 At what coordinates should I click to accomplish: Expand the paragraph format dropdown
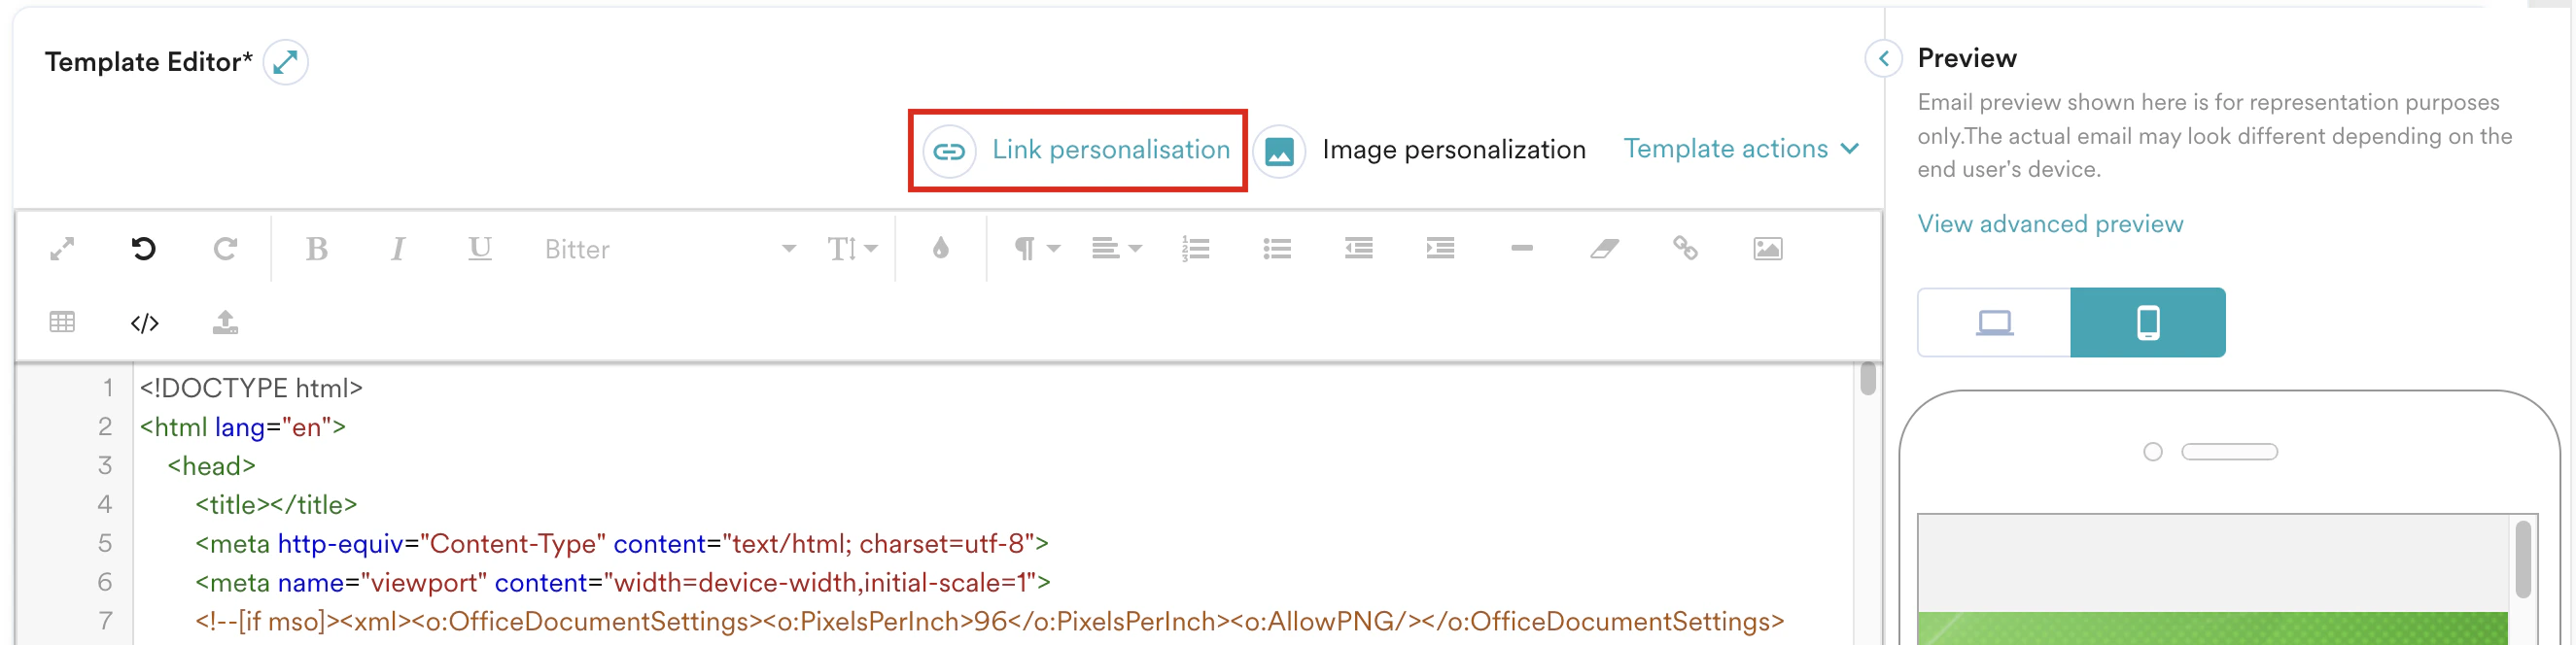[1035, 249]
